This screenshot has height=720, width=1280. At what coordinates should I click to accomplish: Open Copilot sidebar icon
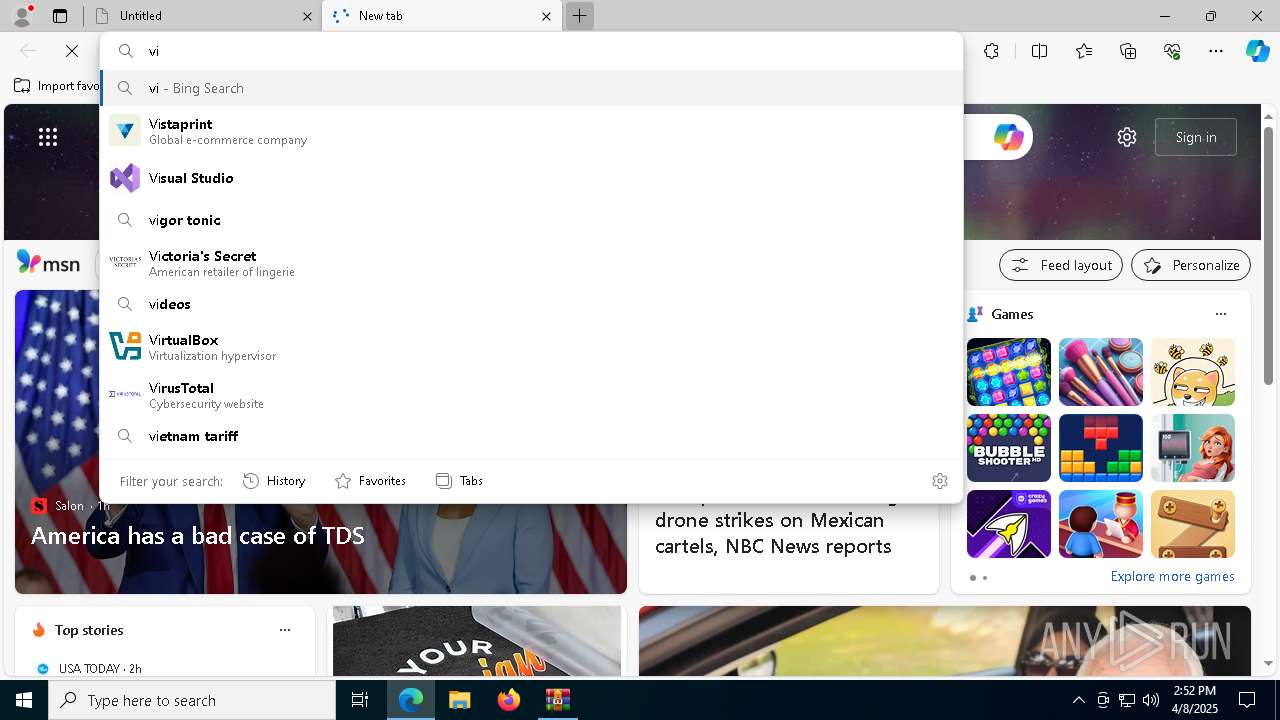(1257, 51)
